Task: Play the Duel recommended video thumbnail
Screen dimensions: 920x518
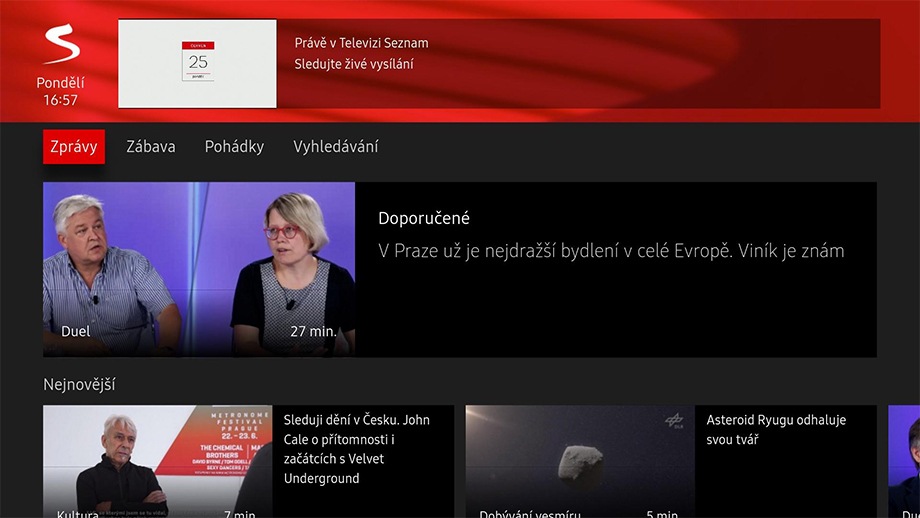Action: [x=199, y=269]
